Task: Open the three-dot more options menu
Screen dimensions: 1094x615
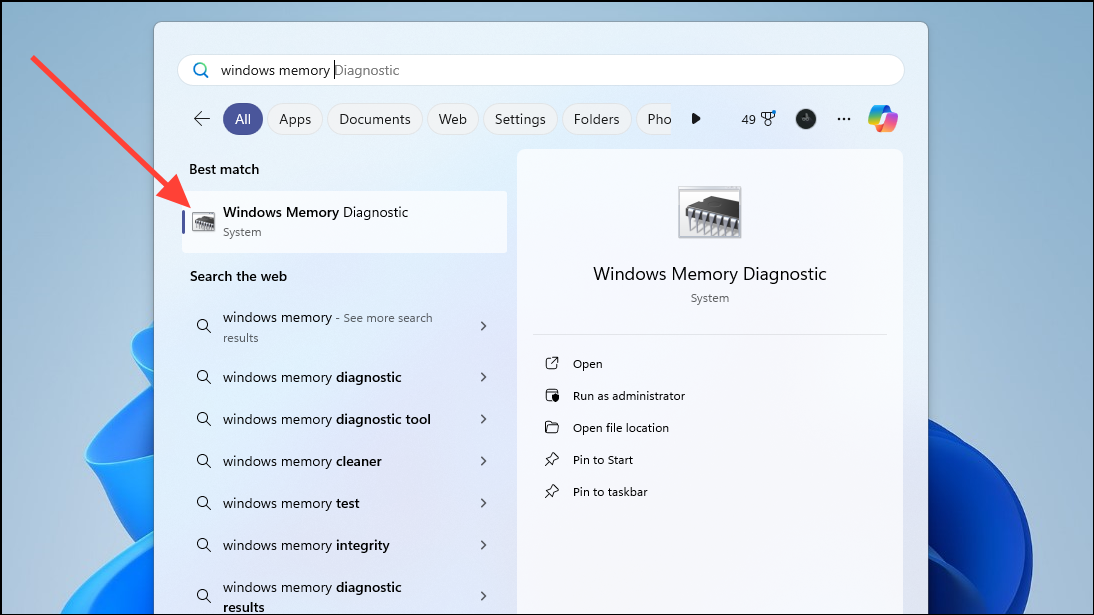Action: pos(844,119)
